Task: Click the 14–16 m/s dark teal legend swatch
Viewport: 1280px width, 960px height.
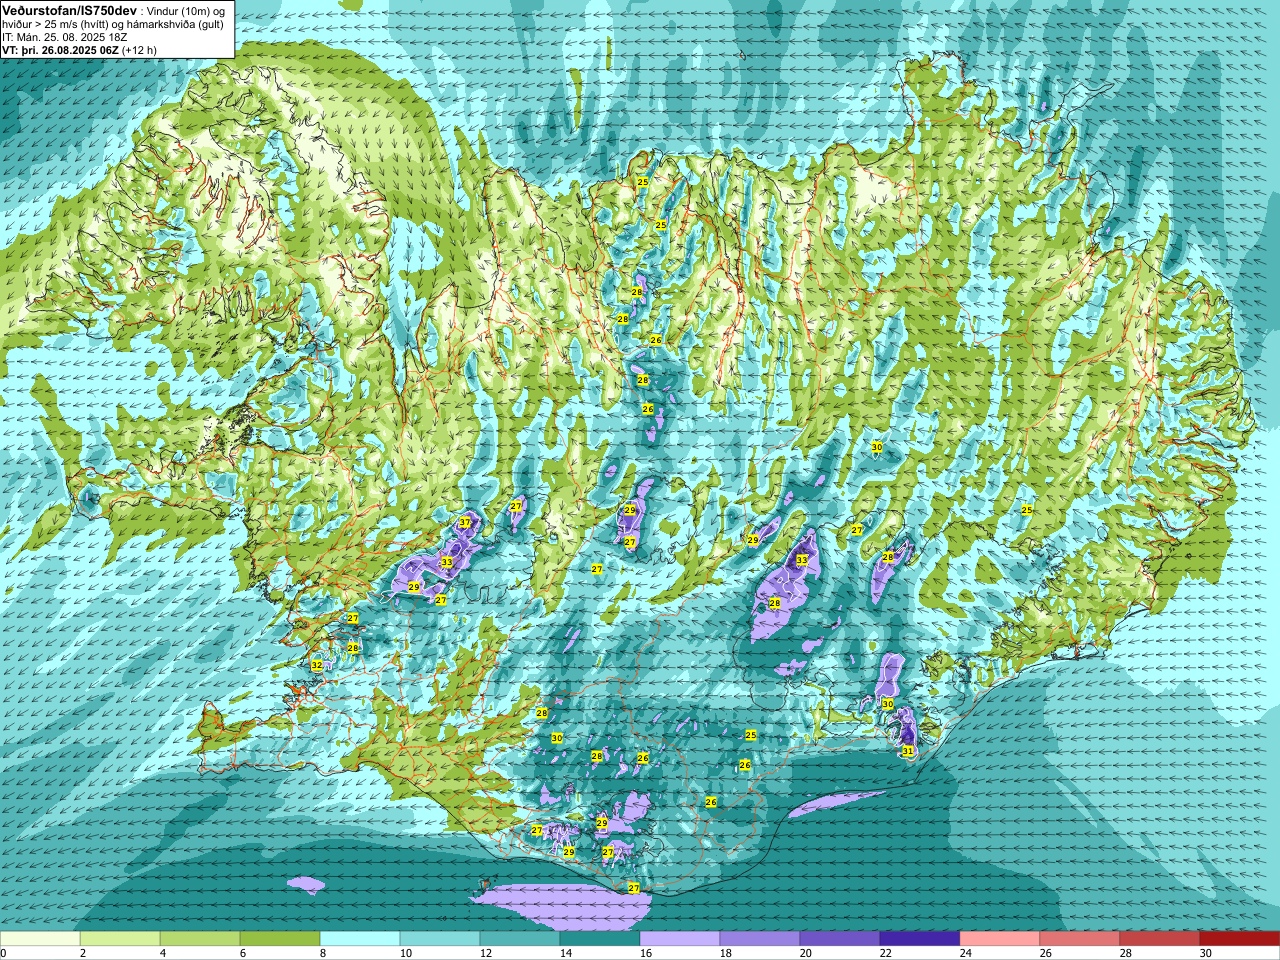Action: [x=600, y=939]
